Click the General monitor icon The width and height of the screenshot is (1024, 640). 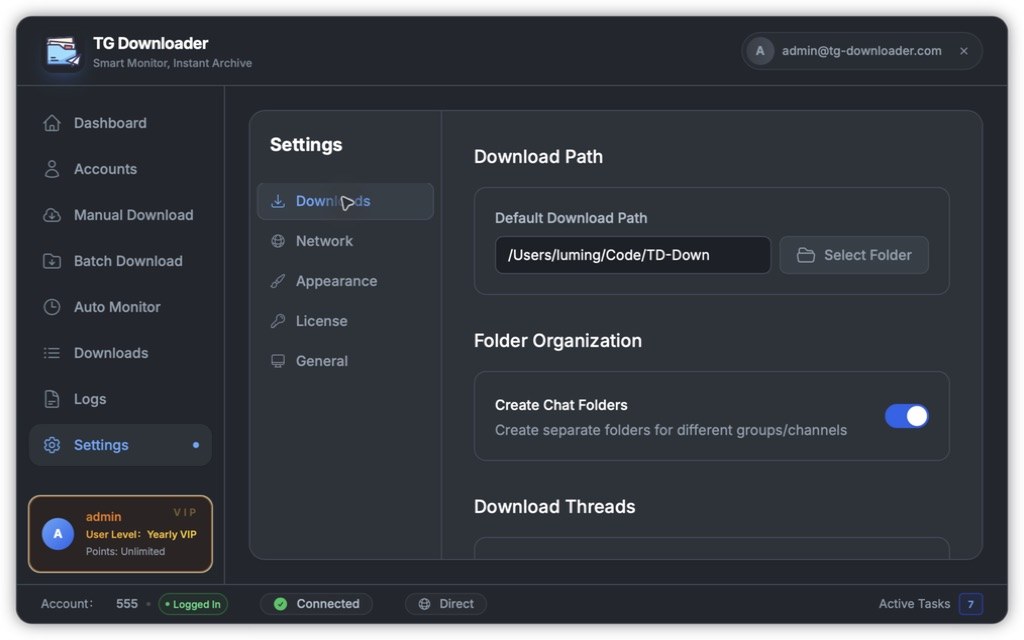click(x=278, y=361)
